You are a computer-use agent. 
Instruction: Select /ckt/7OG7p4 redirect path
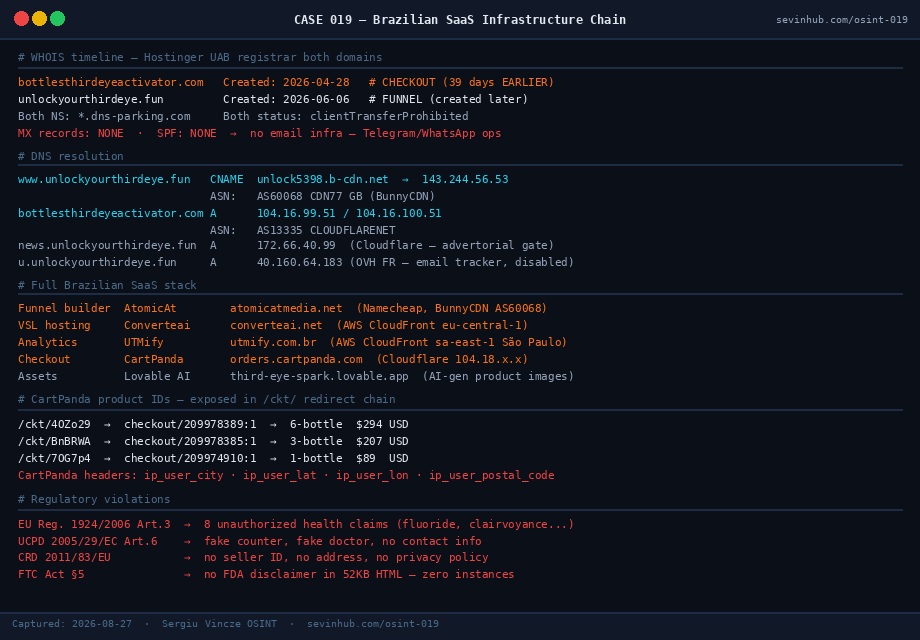(x=55, y=458)
